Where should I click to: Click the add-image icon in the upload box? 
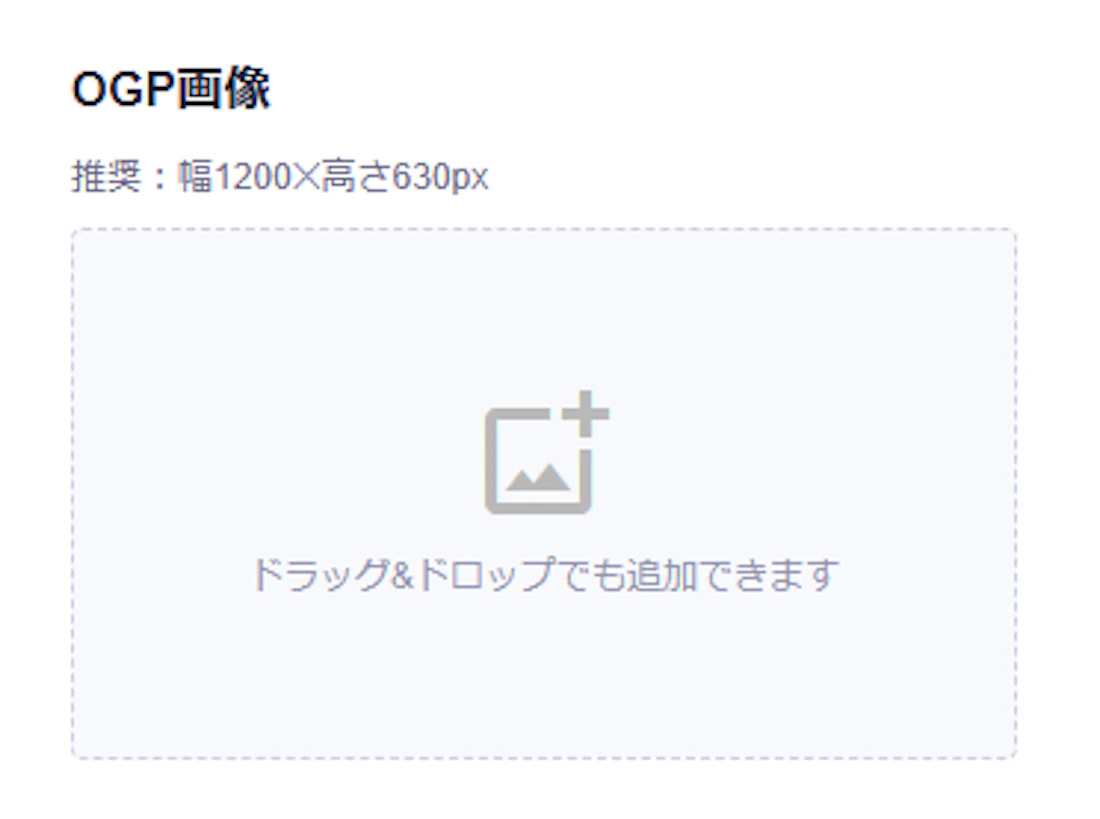(x=546, y=452)
